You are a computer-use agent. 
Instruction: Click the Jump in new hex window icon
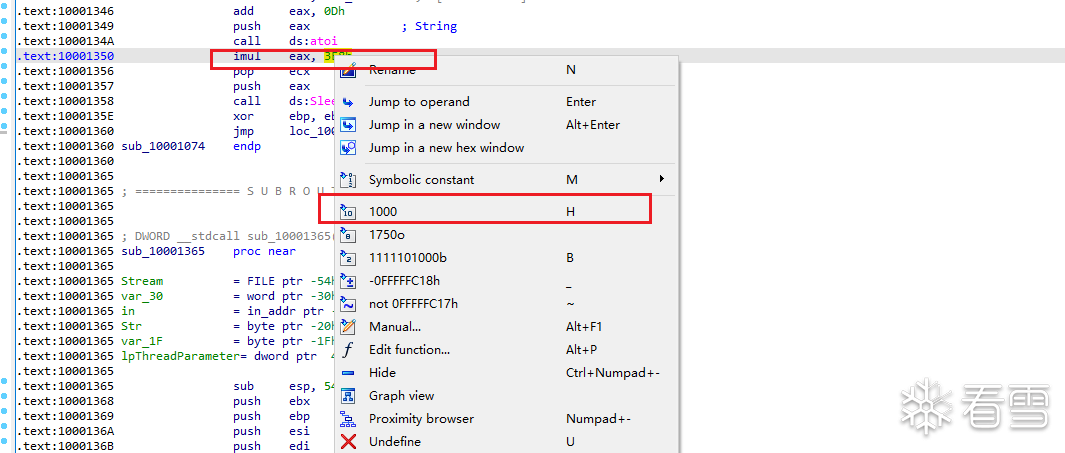point(348,148)
